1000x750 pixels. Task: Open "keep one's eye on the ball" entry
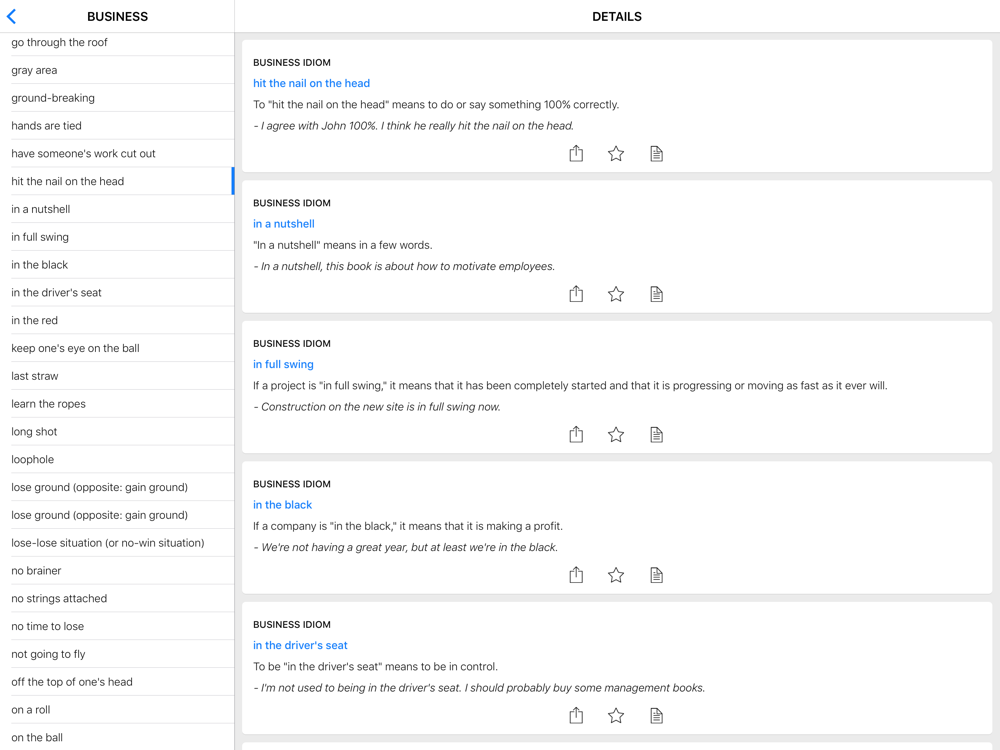[75, 348]
